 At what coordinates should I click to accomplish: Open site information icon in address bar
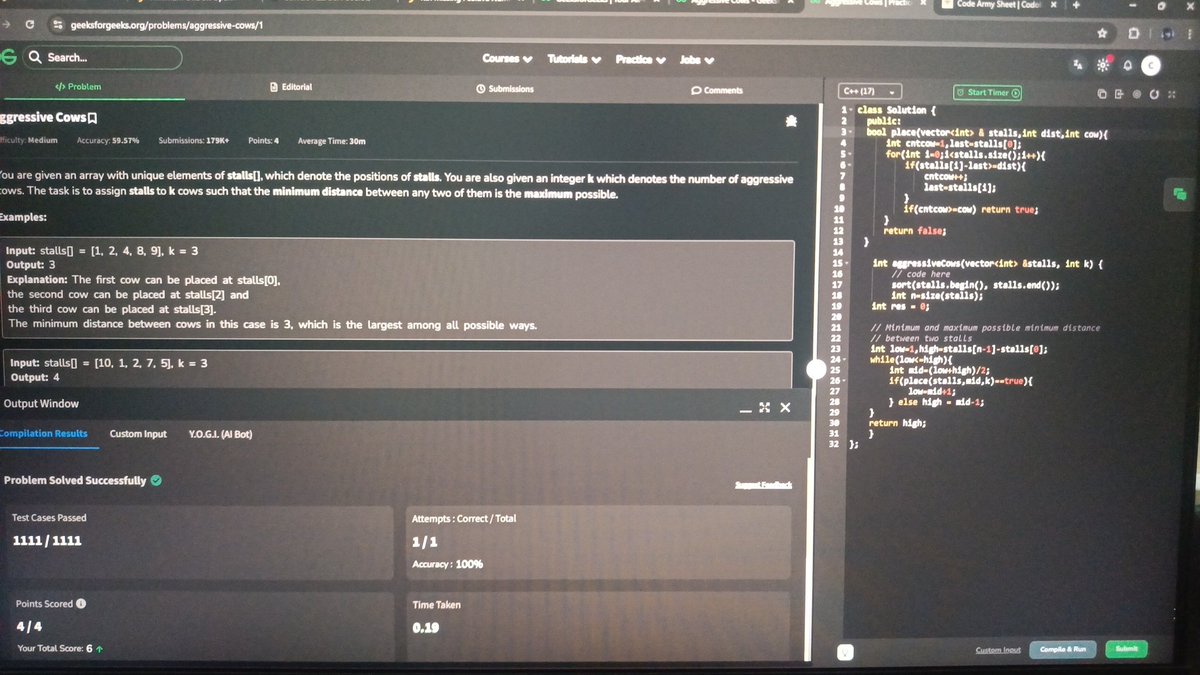pyautogui.click(x=57, y=24)
